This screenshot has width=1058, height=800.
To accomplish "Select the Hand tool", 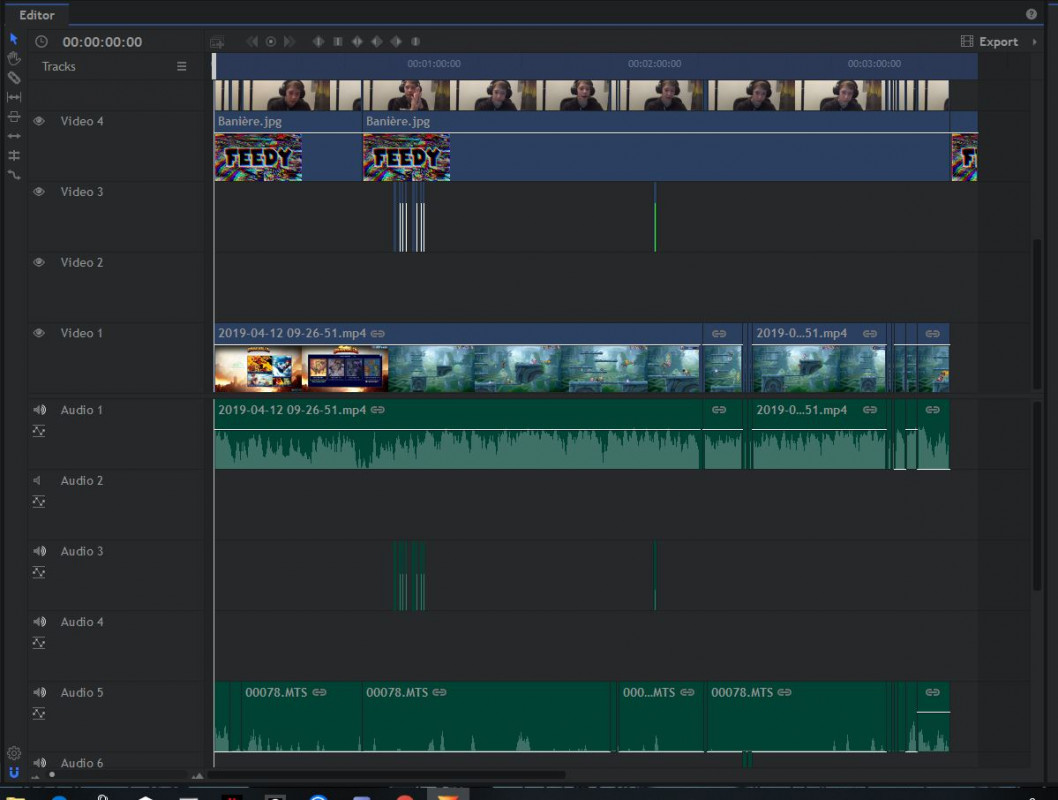I will (x=13, y=58).
